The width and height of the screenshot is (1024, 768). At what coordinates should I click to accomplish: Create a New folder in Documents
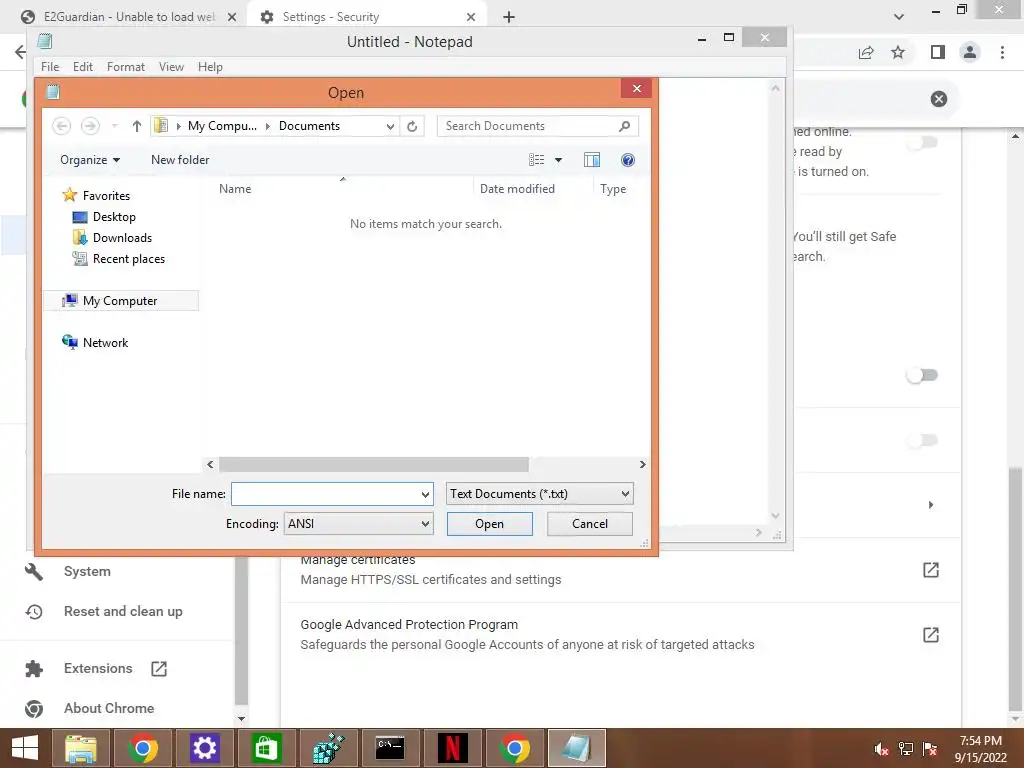pos(180,160)
